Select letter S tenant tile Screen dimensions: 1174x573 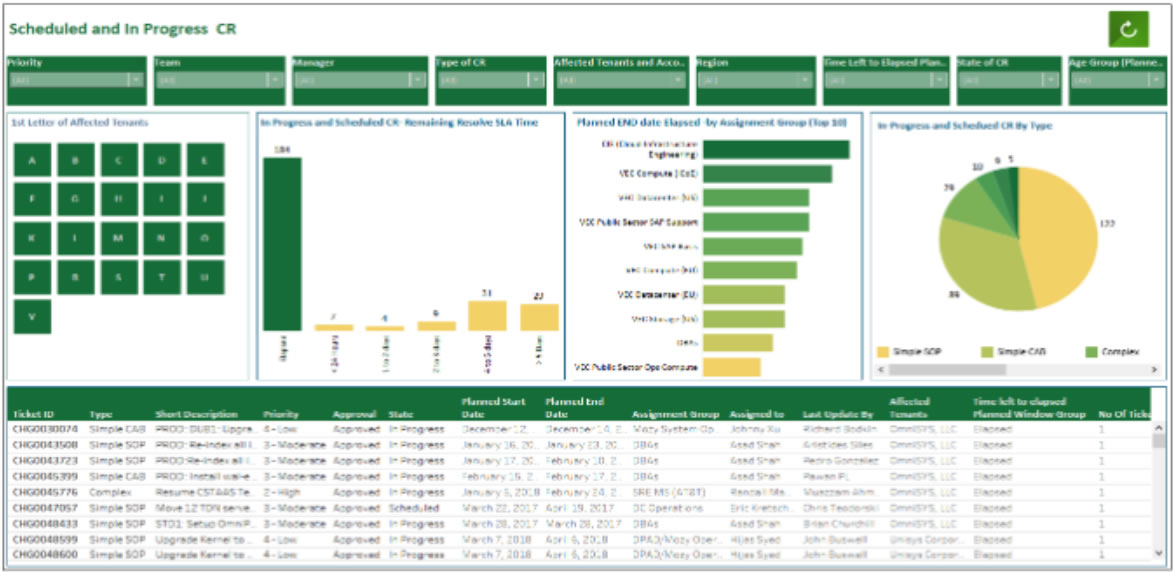point(119,277)
